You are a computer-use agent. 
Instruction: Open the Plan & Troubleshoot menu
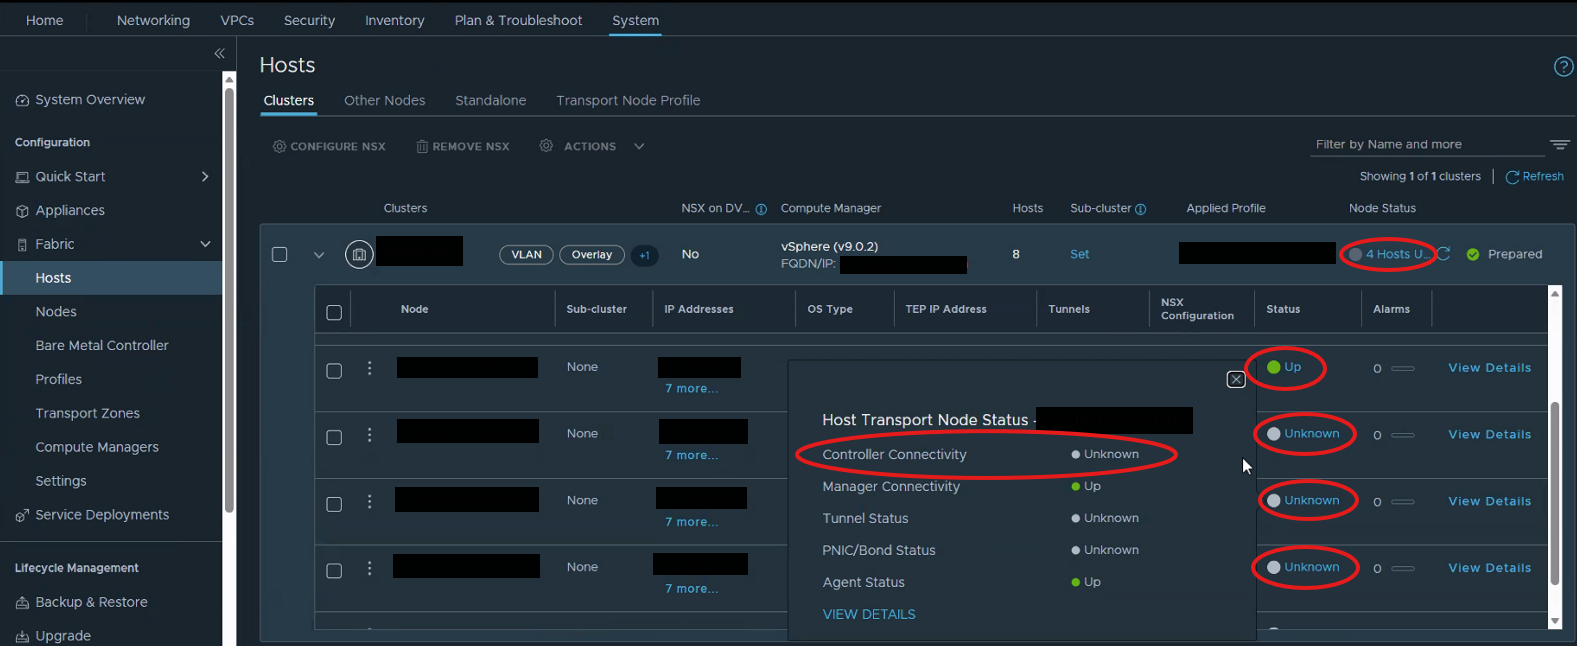[x=518, y=21]
